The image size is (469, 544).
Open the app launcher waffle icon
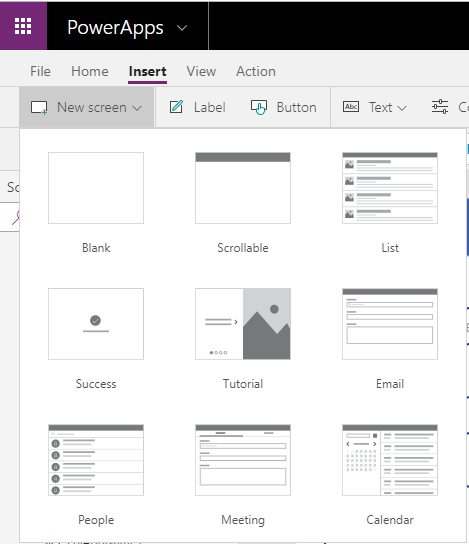pyautogui.click(x=23, y=26)
